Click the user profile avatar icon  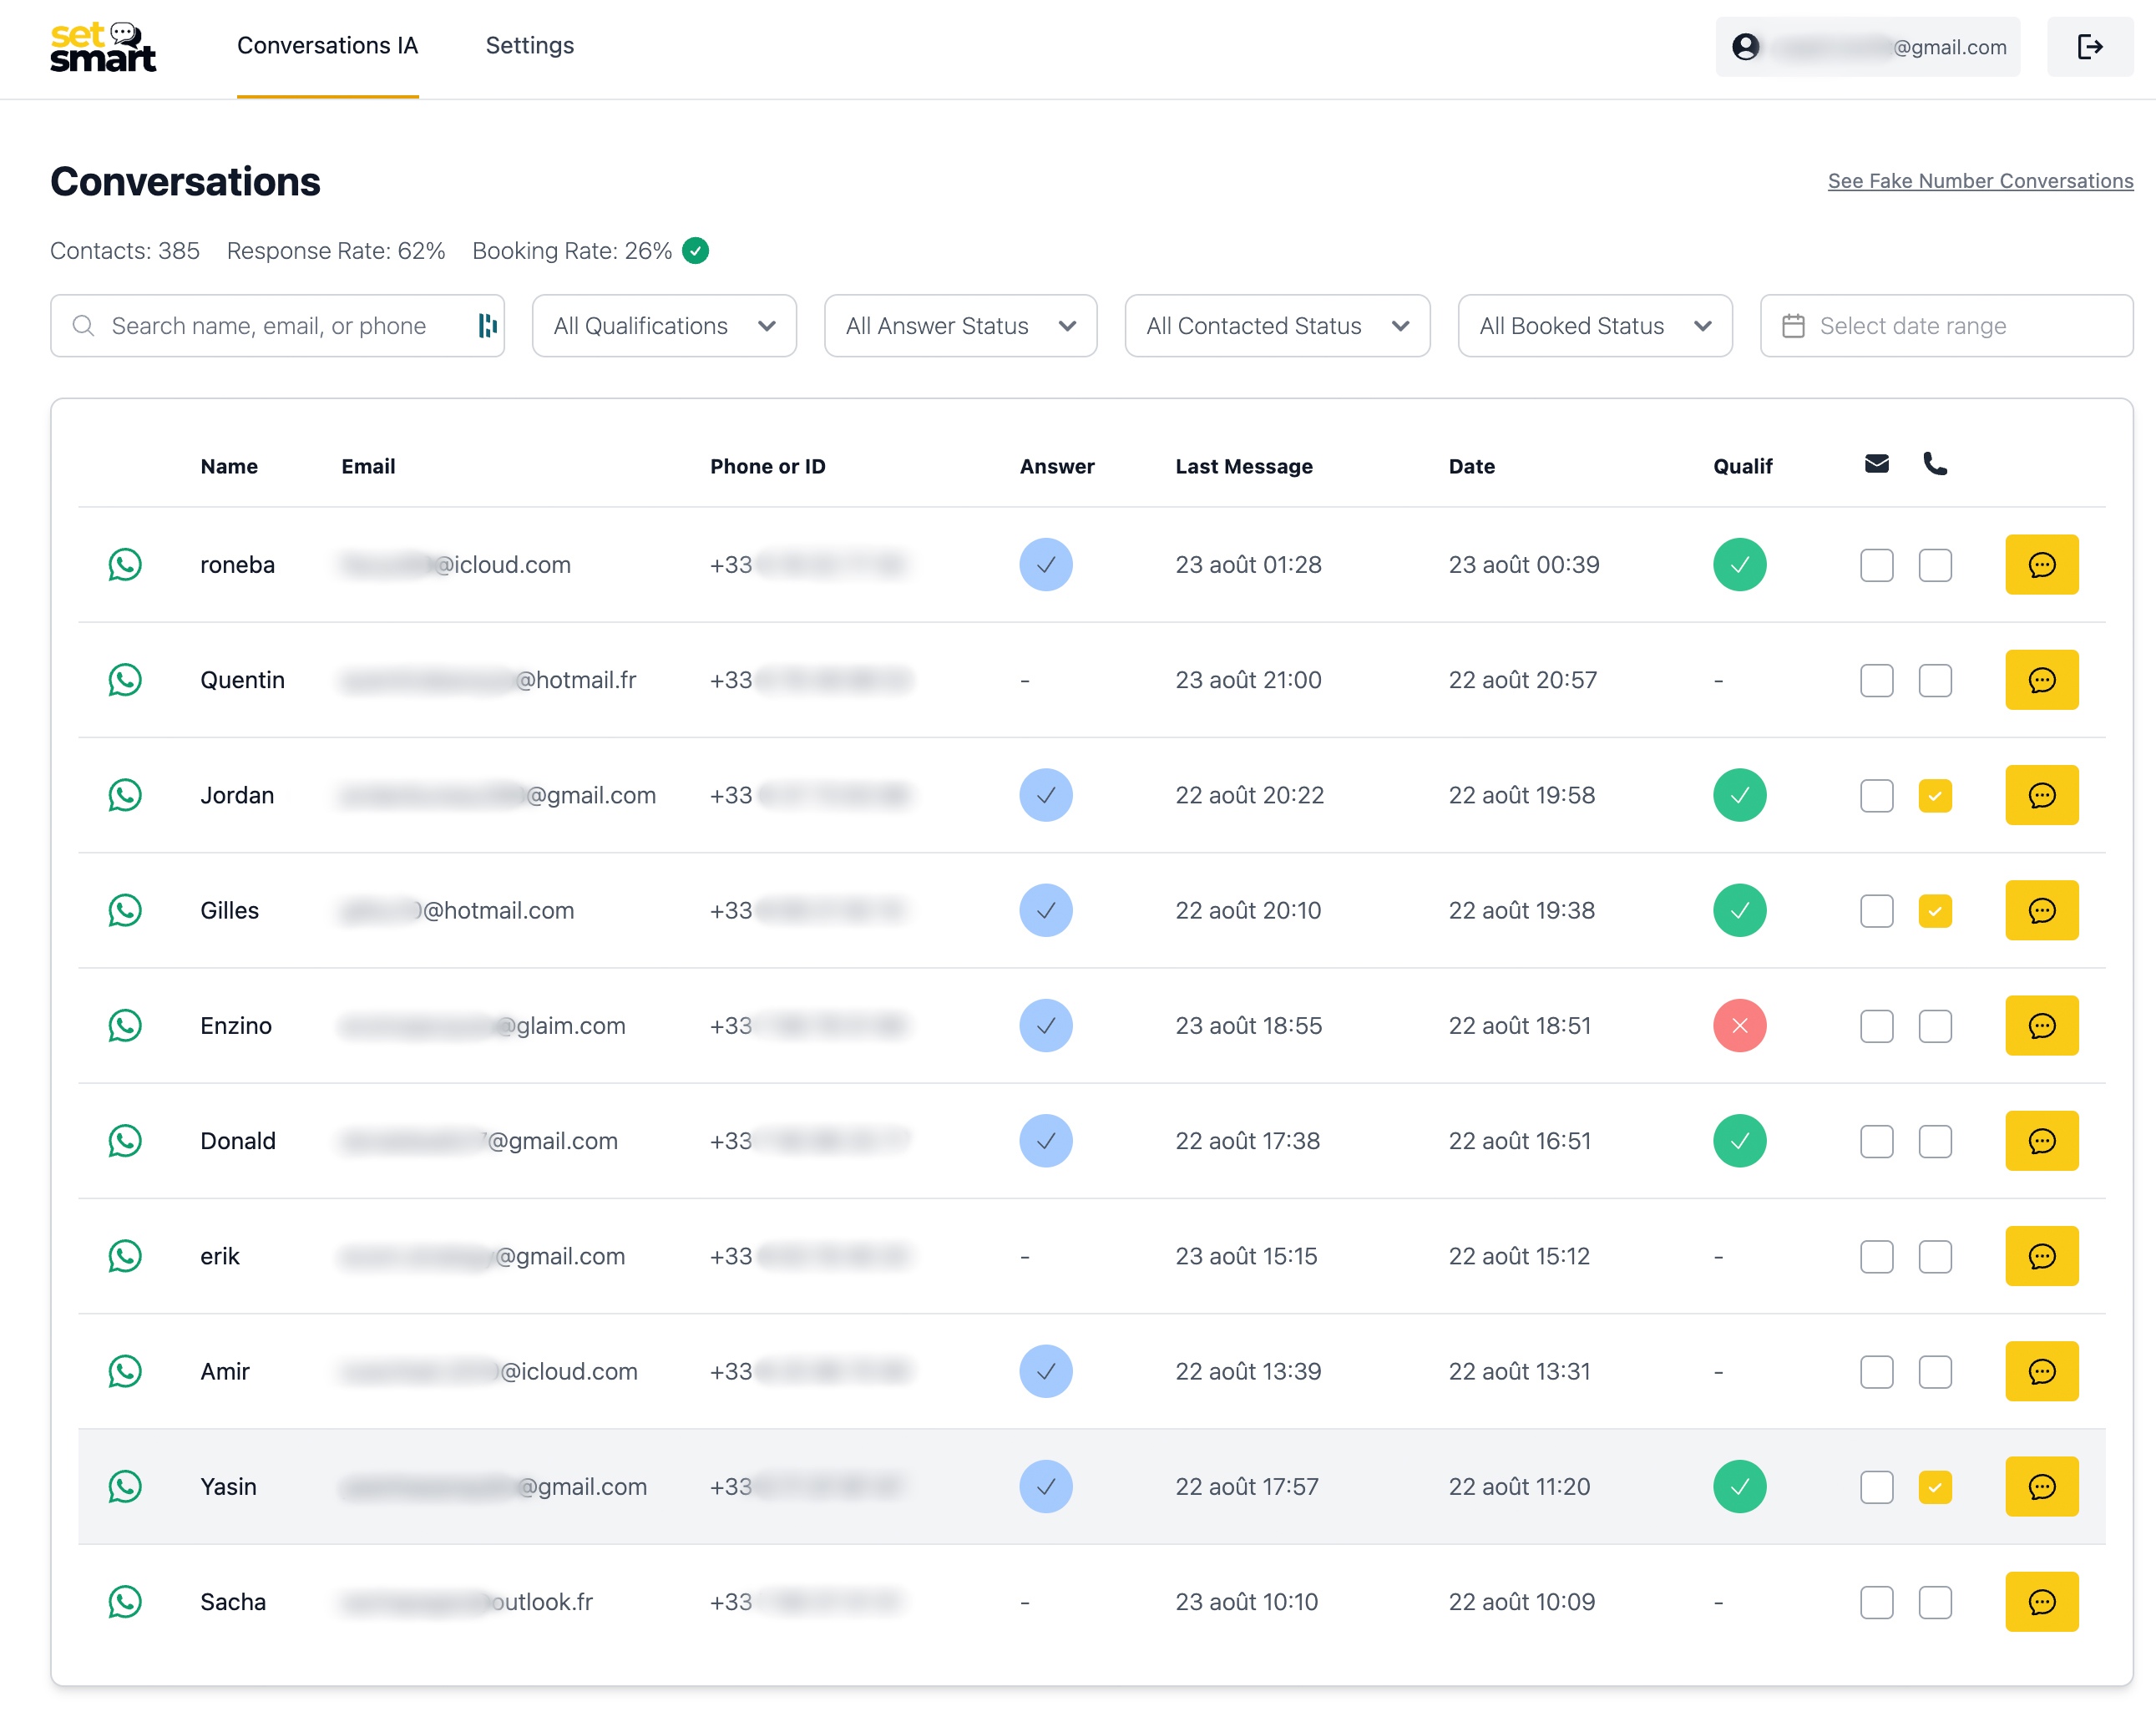[1745, 46]
